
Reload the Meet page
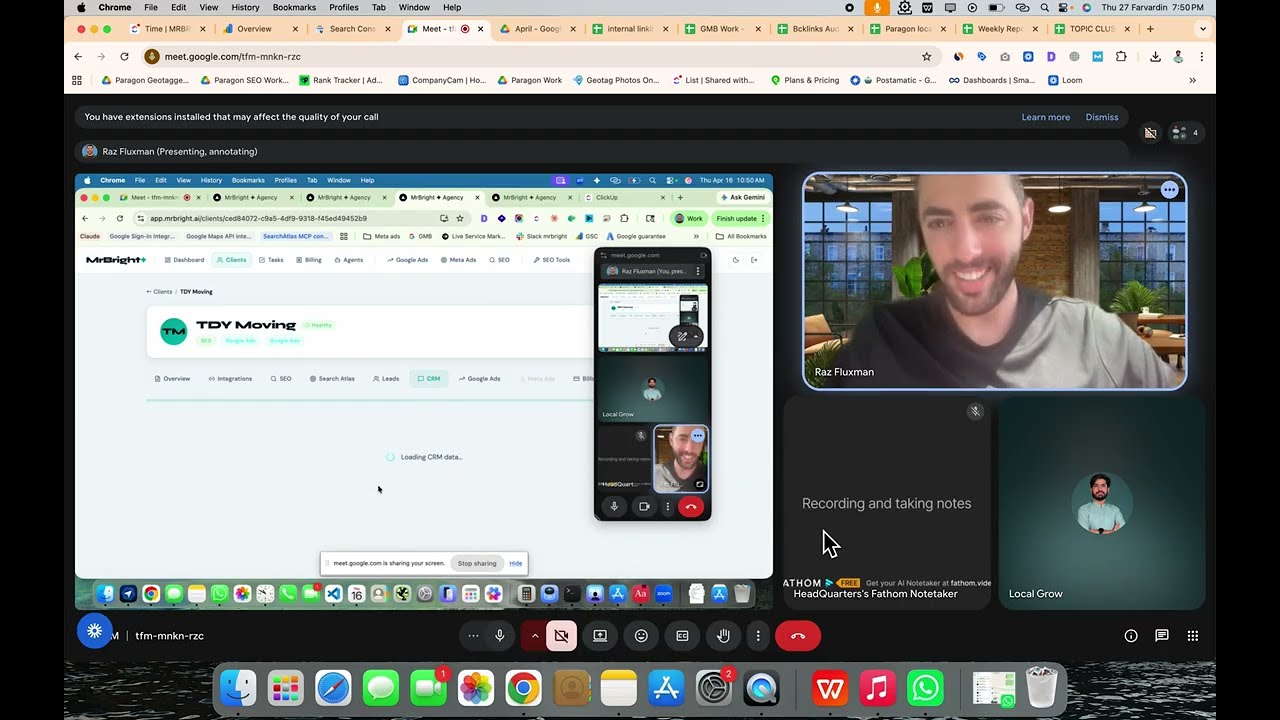pos(124,57)
